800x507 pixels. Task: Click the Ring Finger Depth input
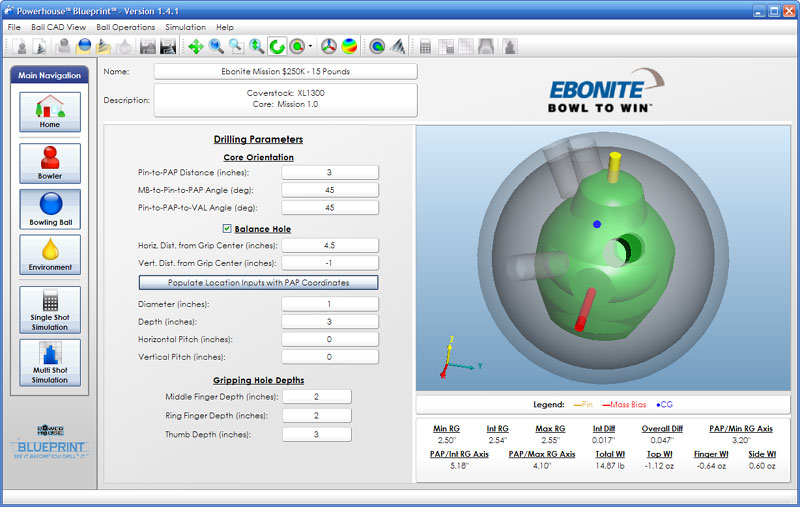pyautogui.click(x=317, y=416)
